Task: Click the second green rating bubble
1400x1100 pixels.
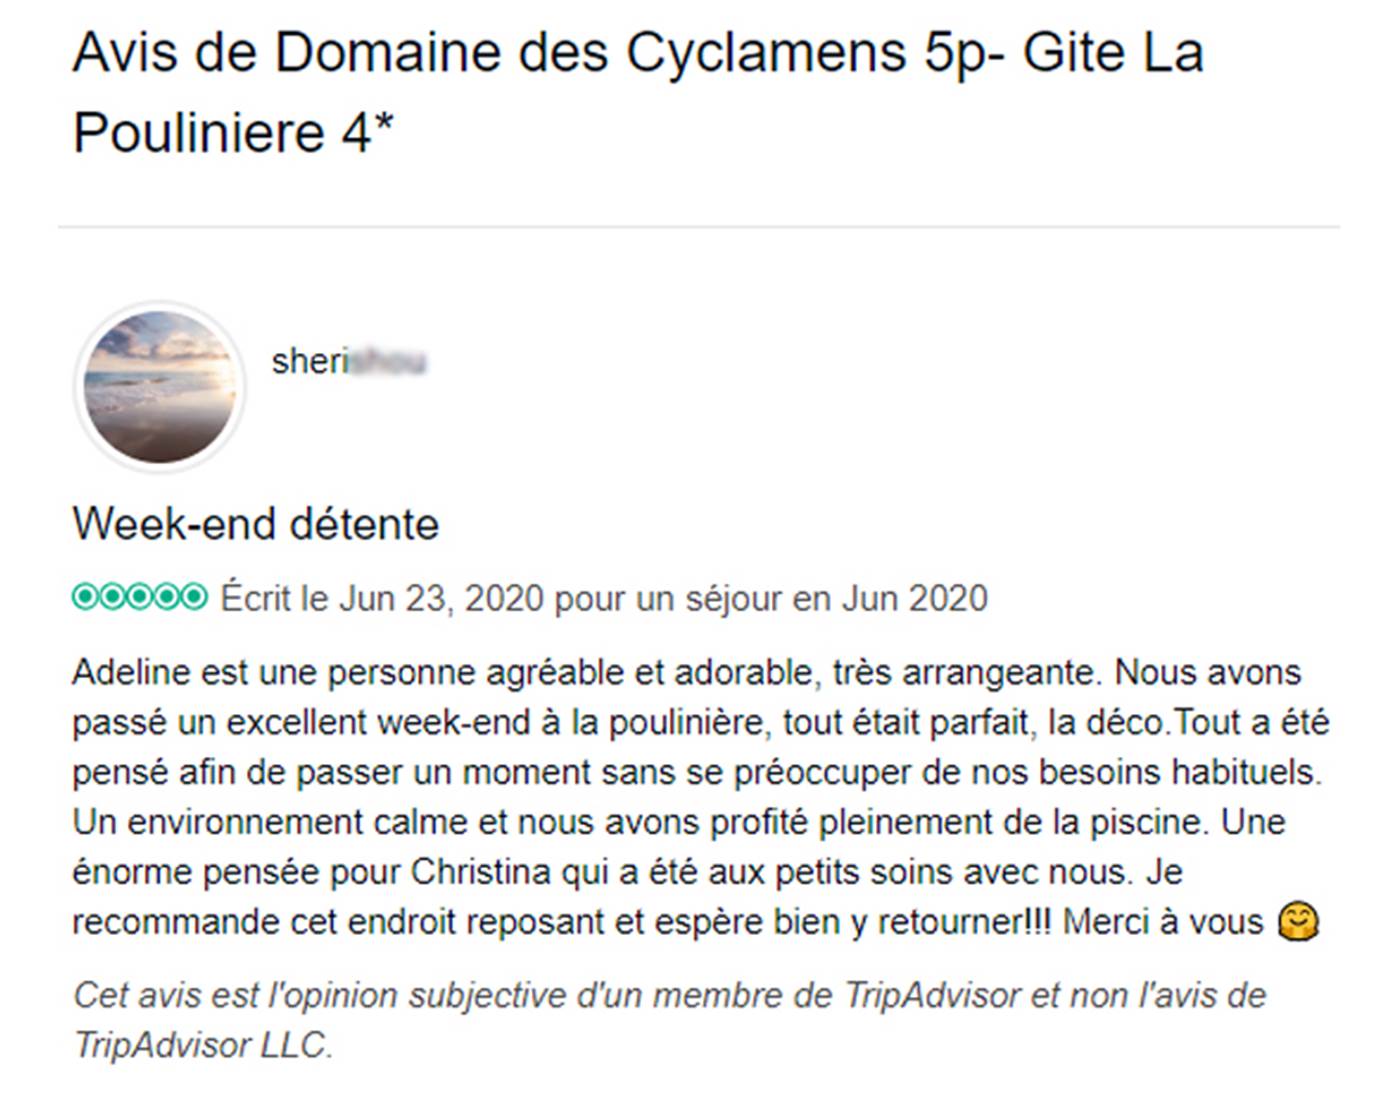Action: click(112, 598)
